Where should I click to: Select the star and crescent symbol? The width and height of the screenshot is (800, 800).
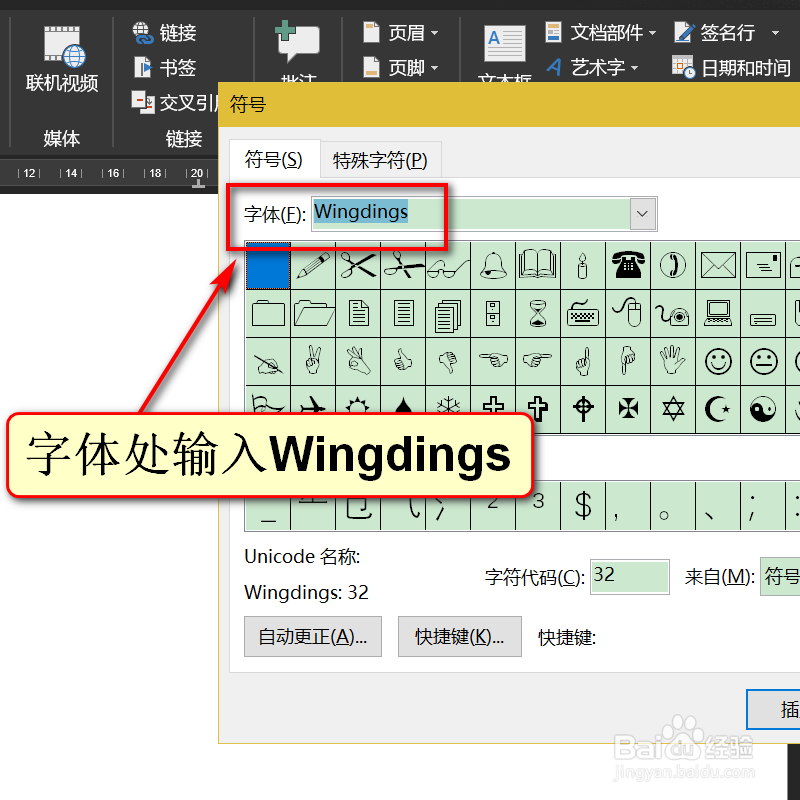pos(718,409)
